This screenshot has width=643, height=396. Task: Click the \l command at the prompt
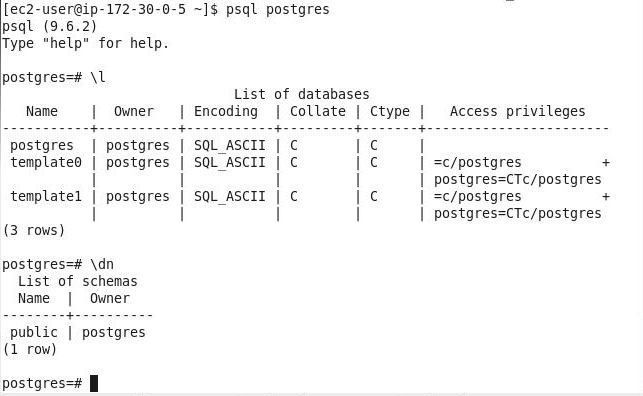point(98,77)
